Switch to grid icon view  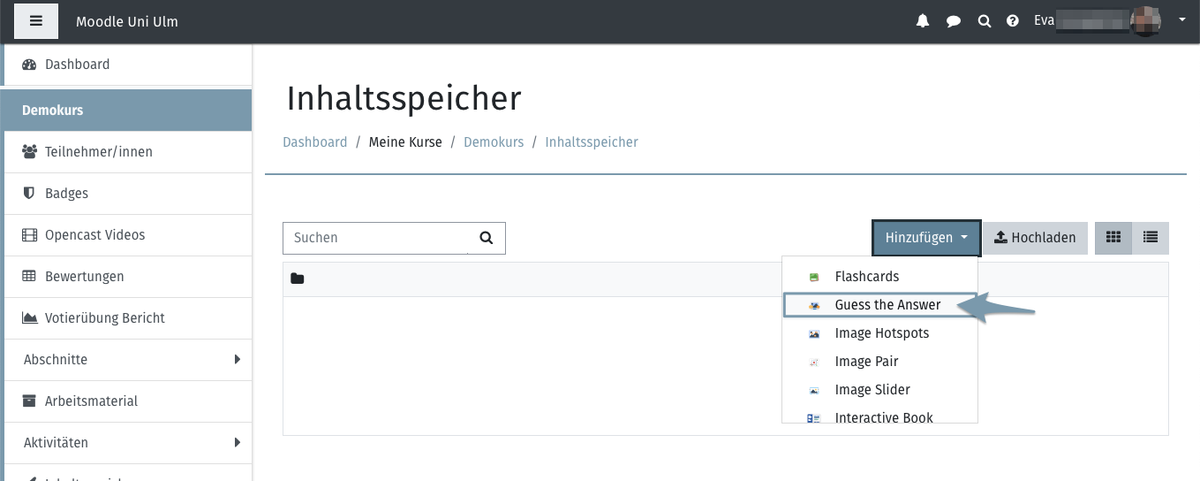point(1113,238)
